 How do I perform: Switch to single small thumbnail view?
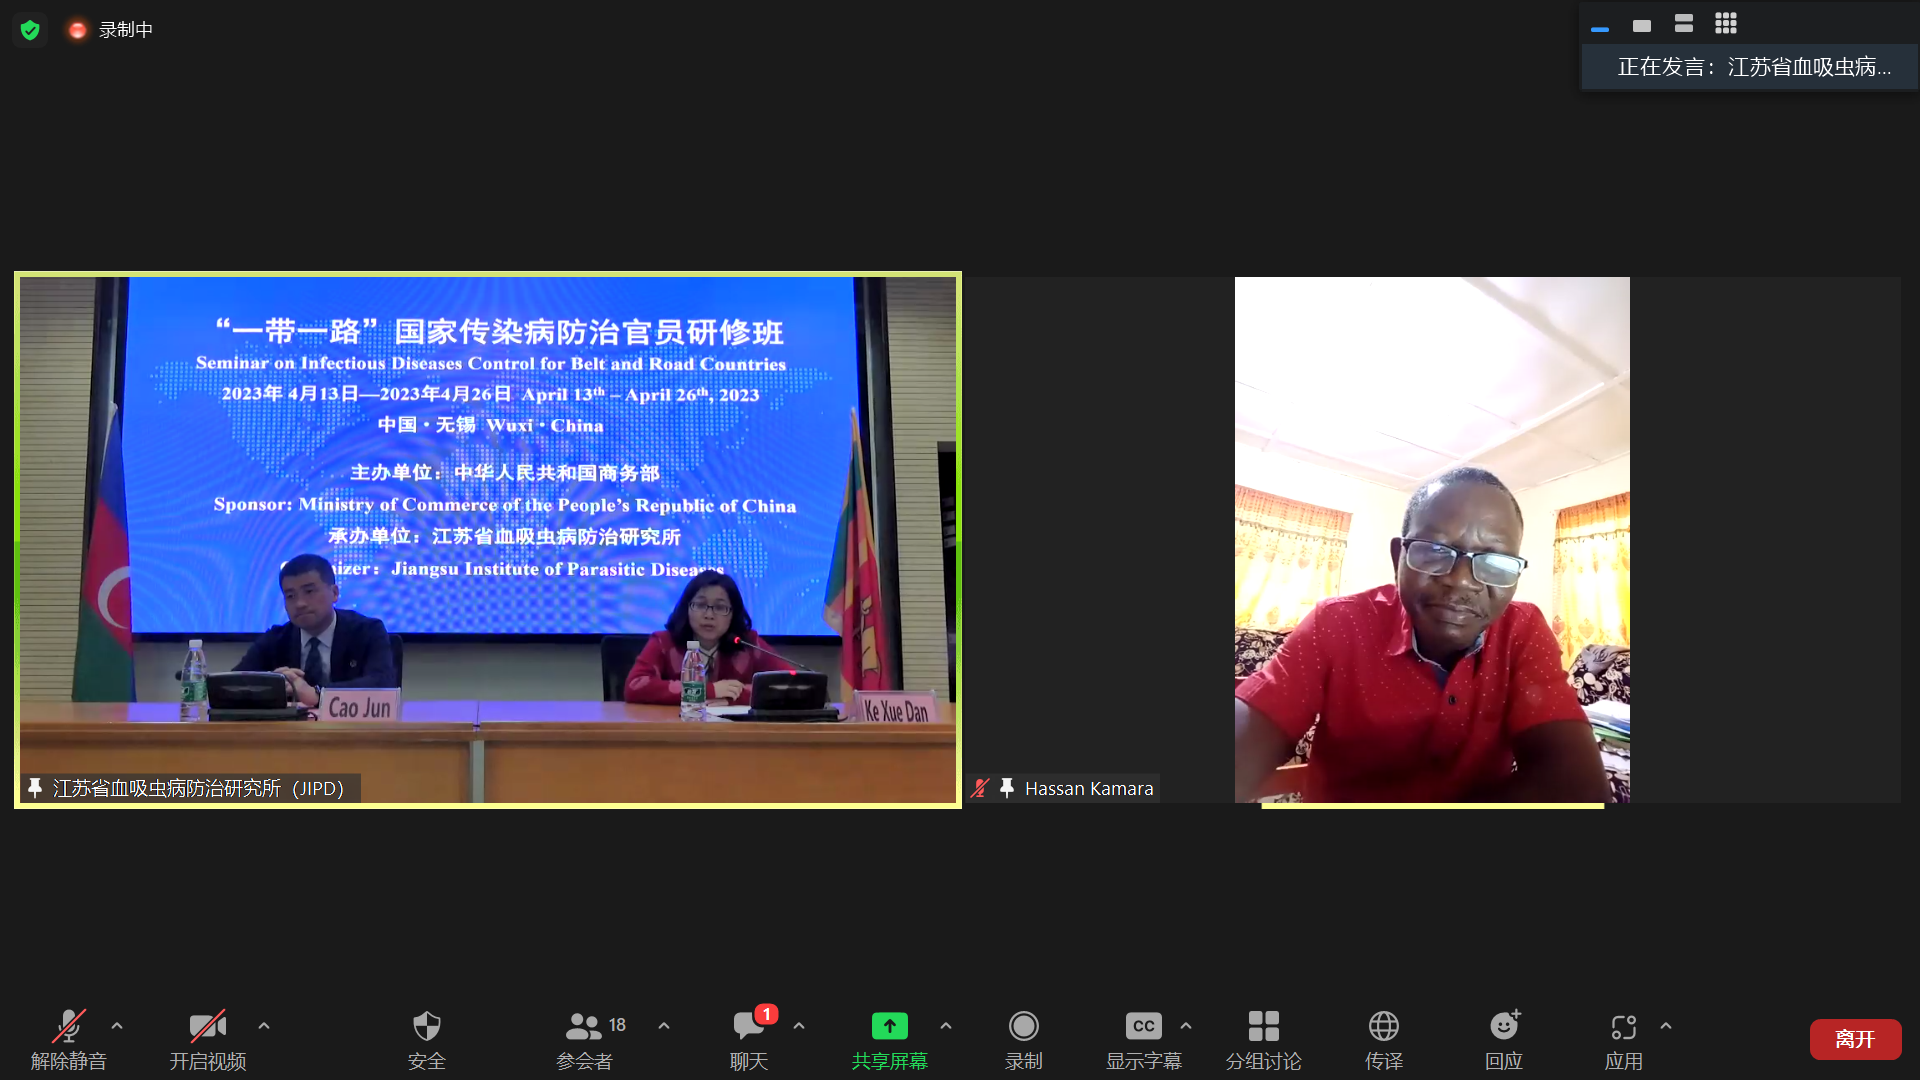point(1642,25)
